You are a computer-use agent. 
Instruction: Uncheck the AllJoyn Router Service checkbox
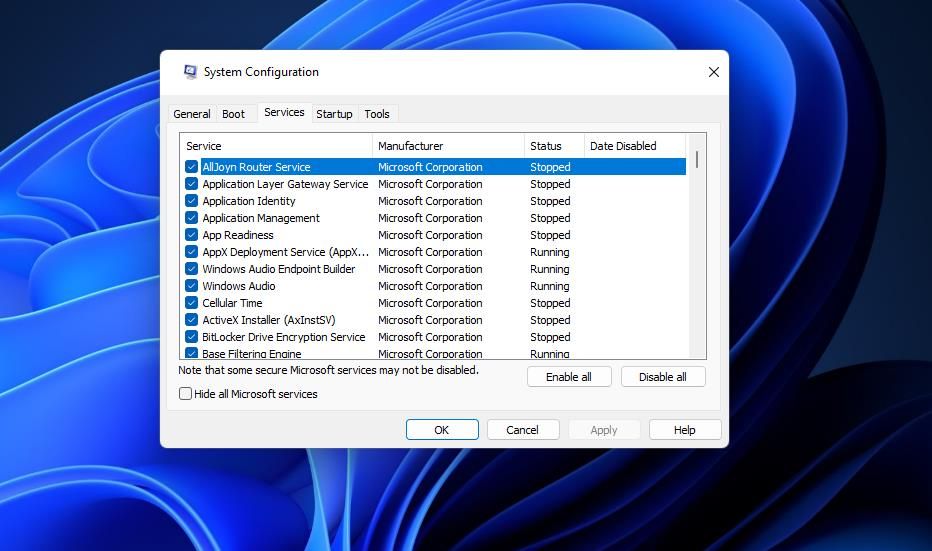tap(192, 167)
